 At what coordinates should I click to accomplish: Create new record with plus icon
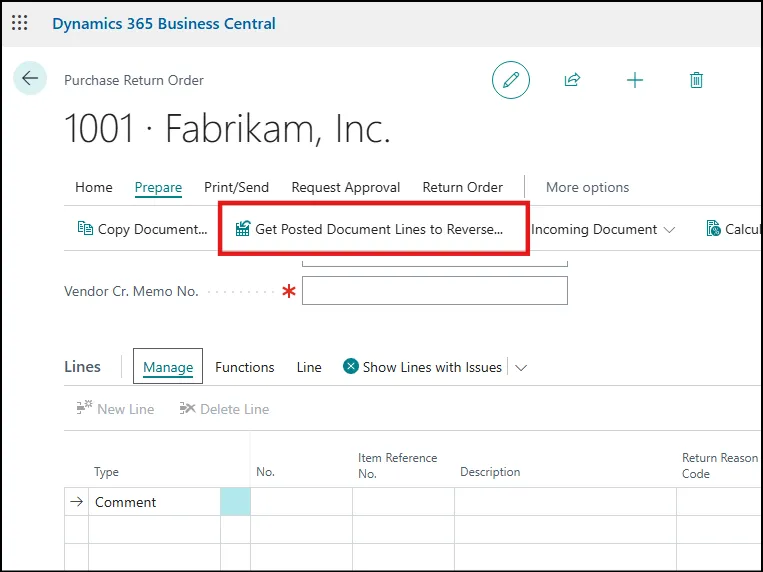coord(635,80)
